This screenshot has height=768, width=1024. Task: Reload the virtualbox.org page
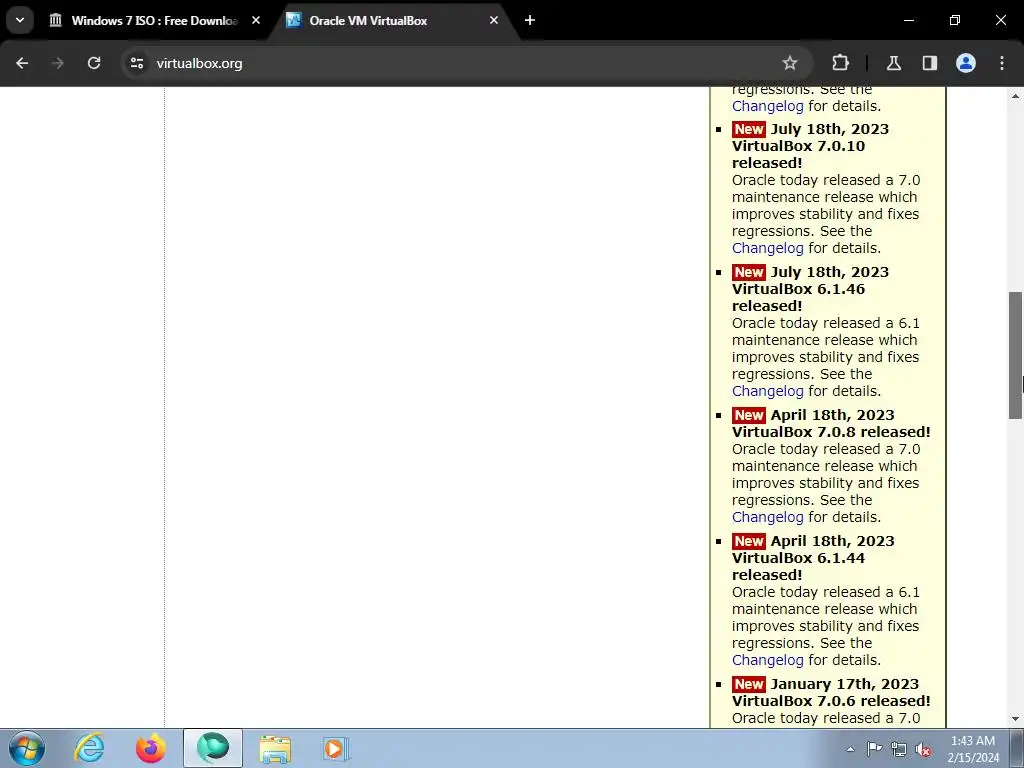tap(94, 63)
